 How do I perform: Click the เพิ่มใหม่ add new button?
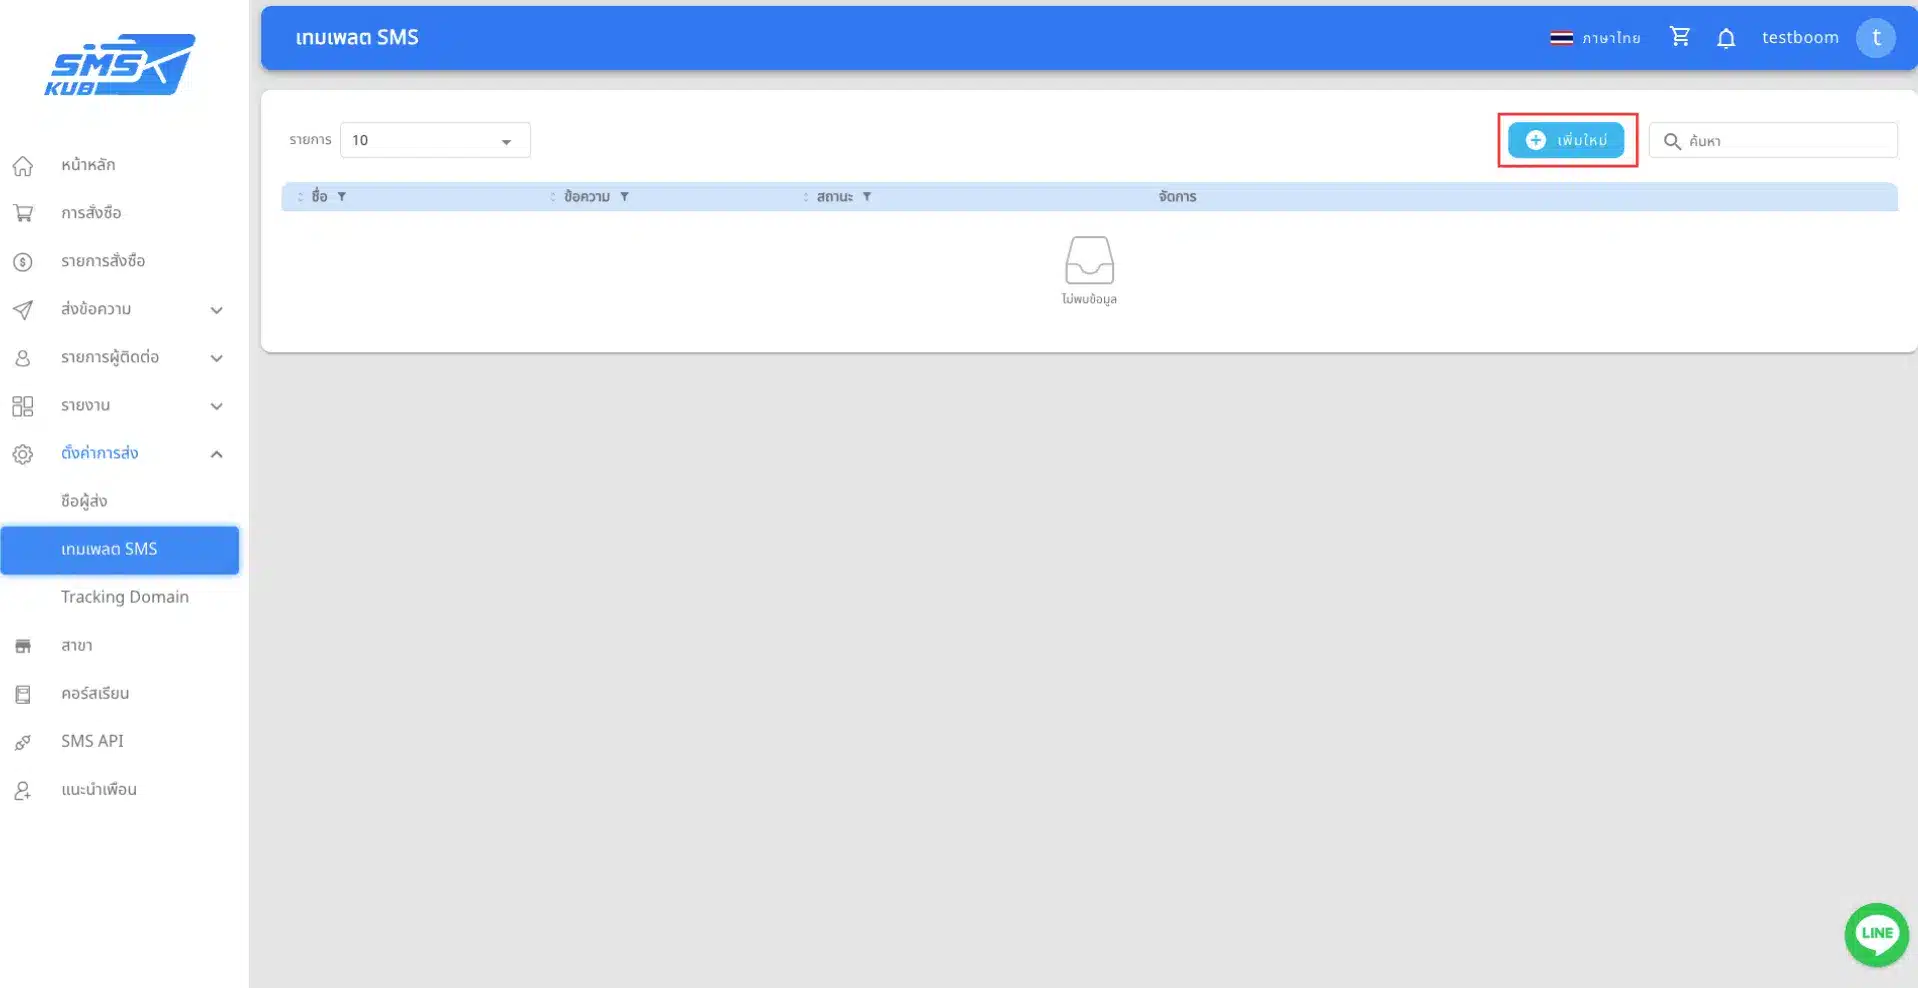[x=1565, y=140]
